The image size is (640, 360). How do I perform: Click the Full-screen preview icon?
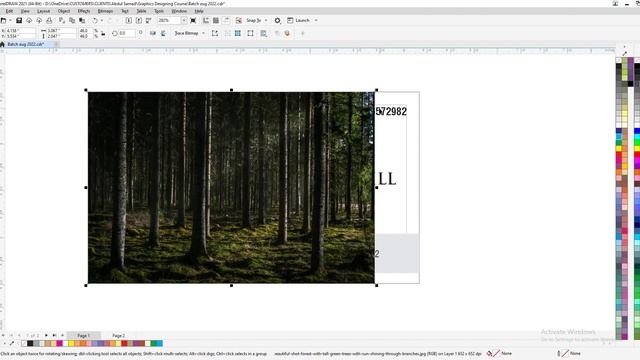click(x=193, y=20)
